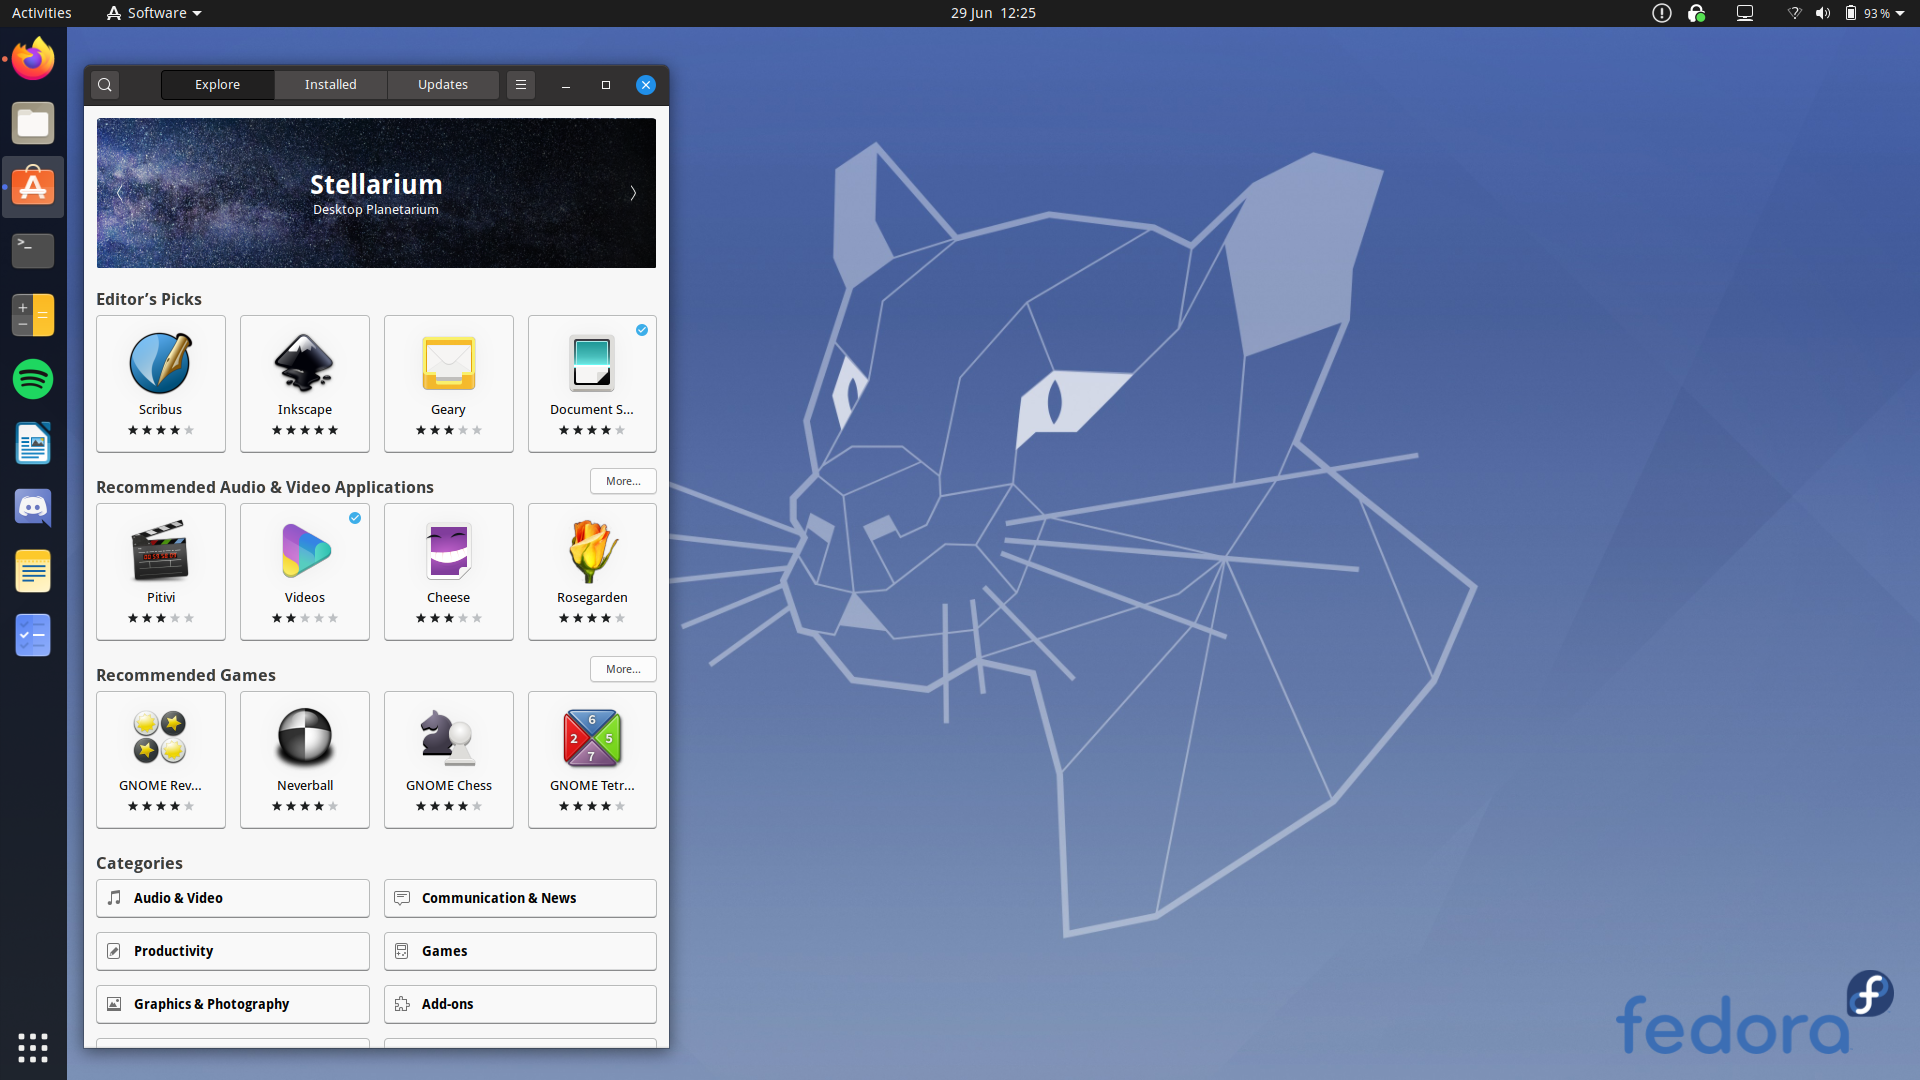Switch to the Installed tab

click(330, 84)
